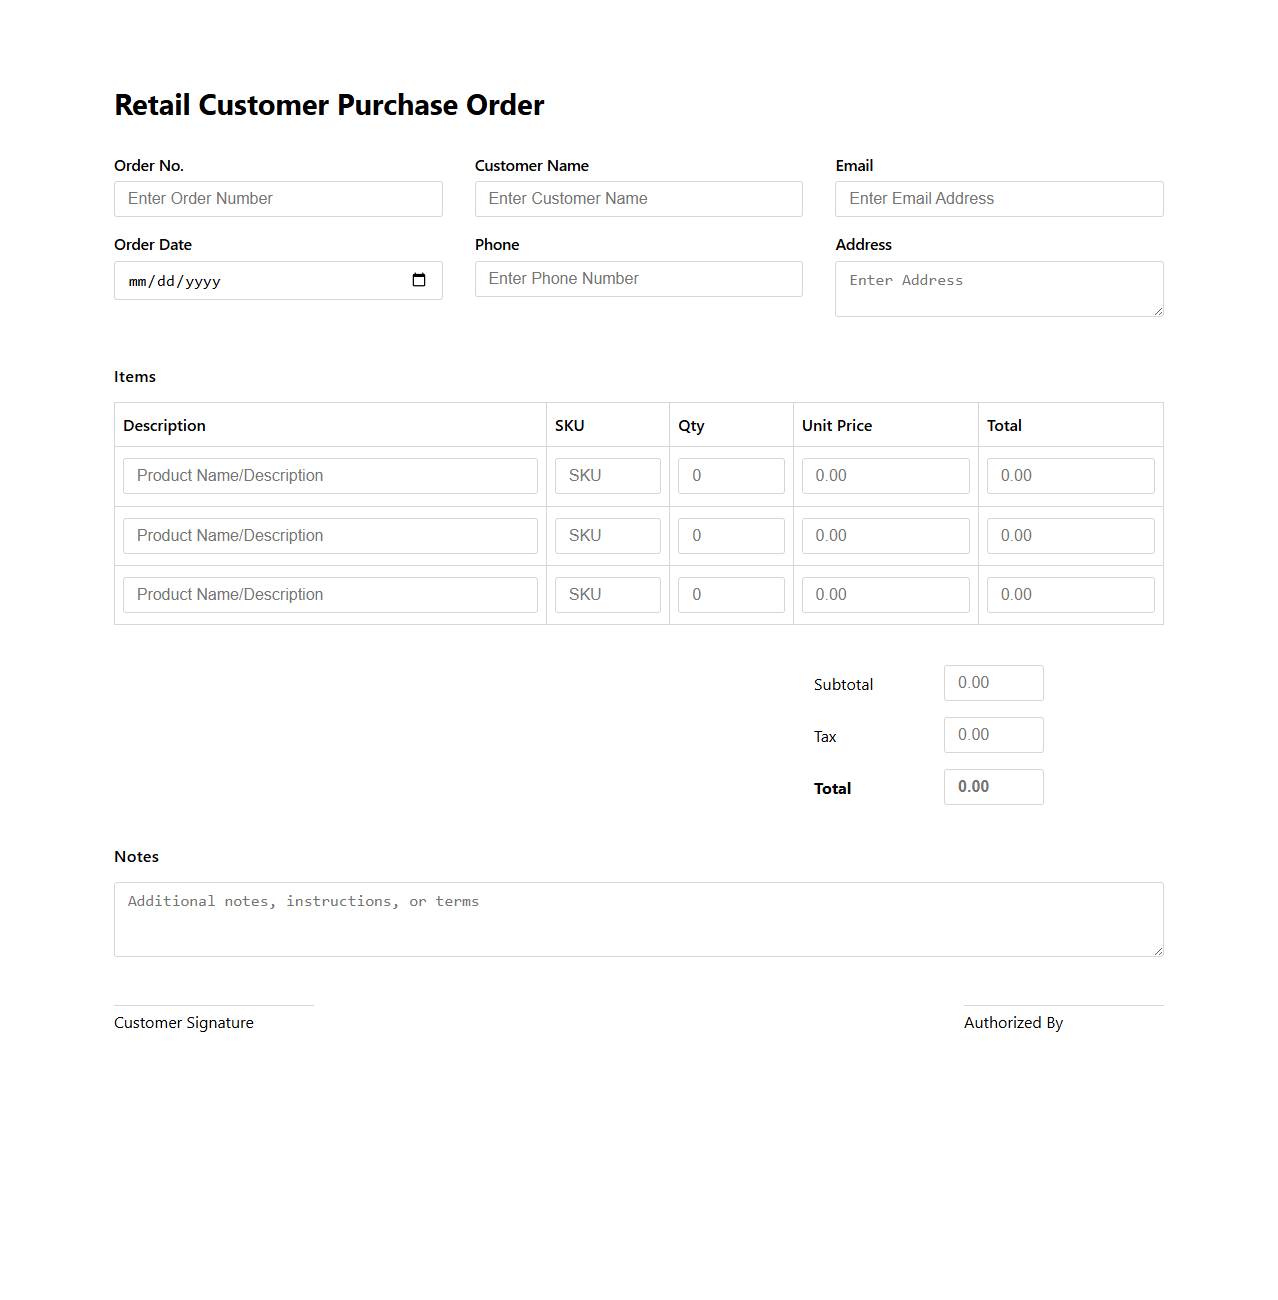Click the Notes text area
The height and width of the screenshot is (1300, 1278).
tap(637, 918)
